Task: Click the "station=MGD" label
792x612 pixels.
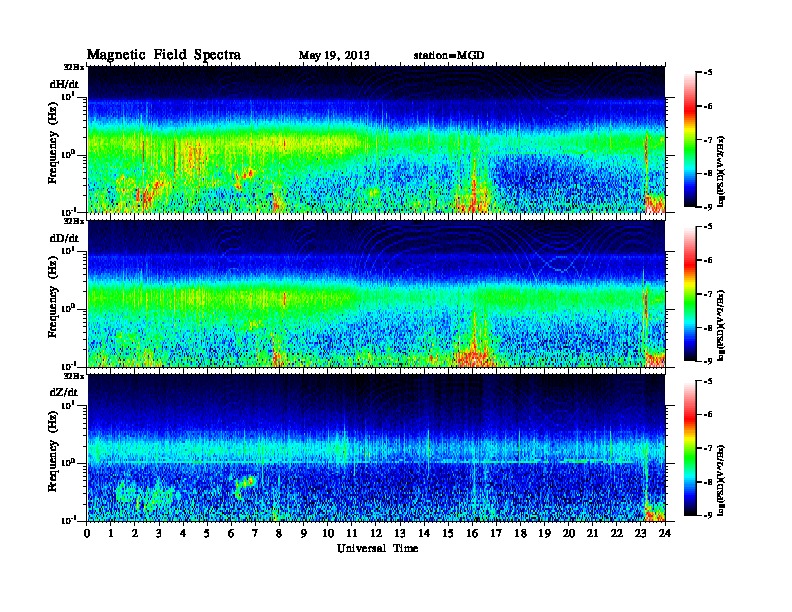Action: (x=449, y=55)
